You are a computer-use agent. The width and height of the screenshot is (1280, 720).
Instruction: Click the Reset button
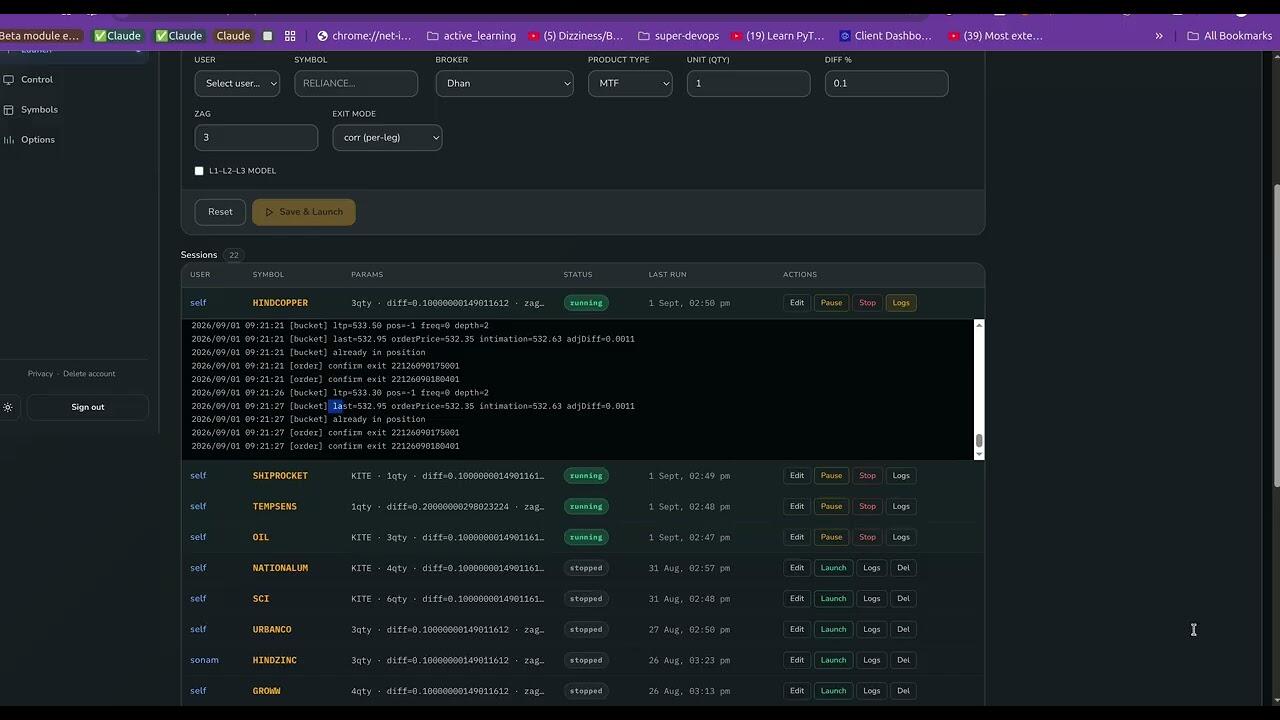pos(220,212)
